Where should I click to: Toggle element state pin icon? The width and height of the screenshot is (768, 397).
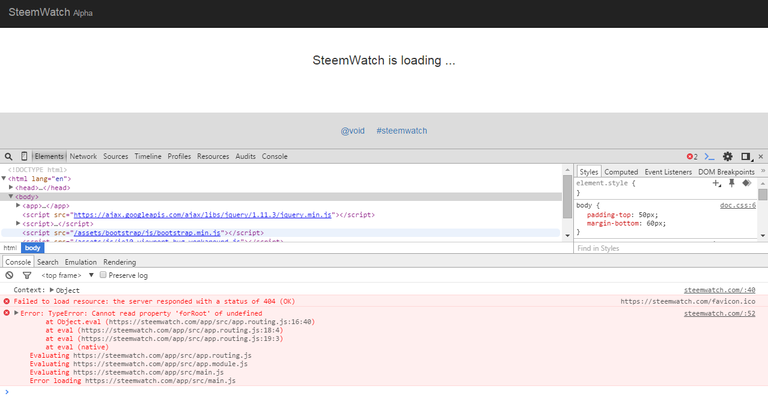732,183
